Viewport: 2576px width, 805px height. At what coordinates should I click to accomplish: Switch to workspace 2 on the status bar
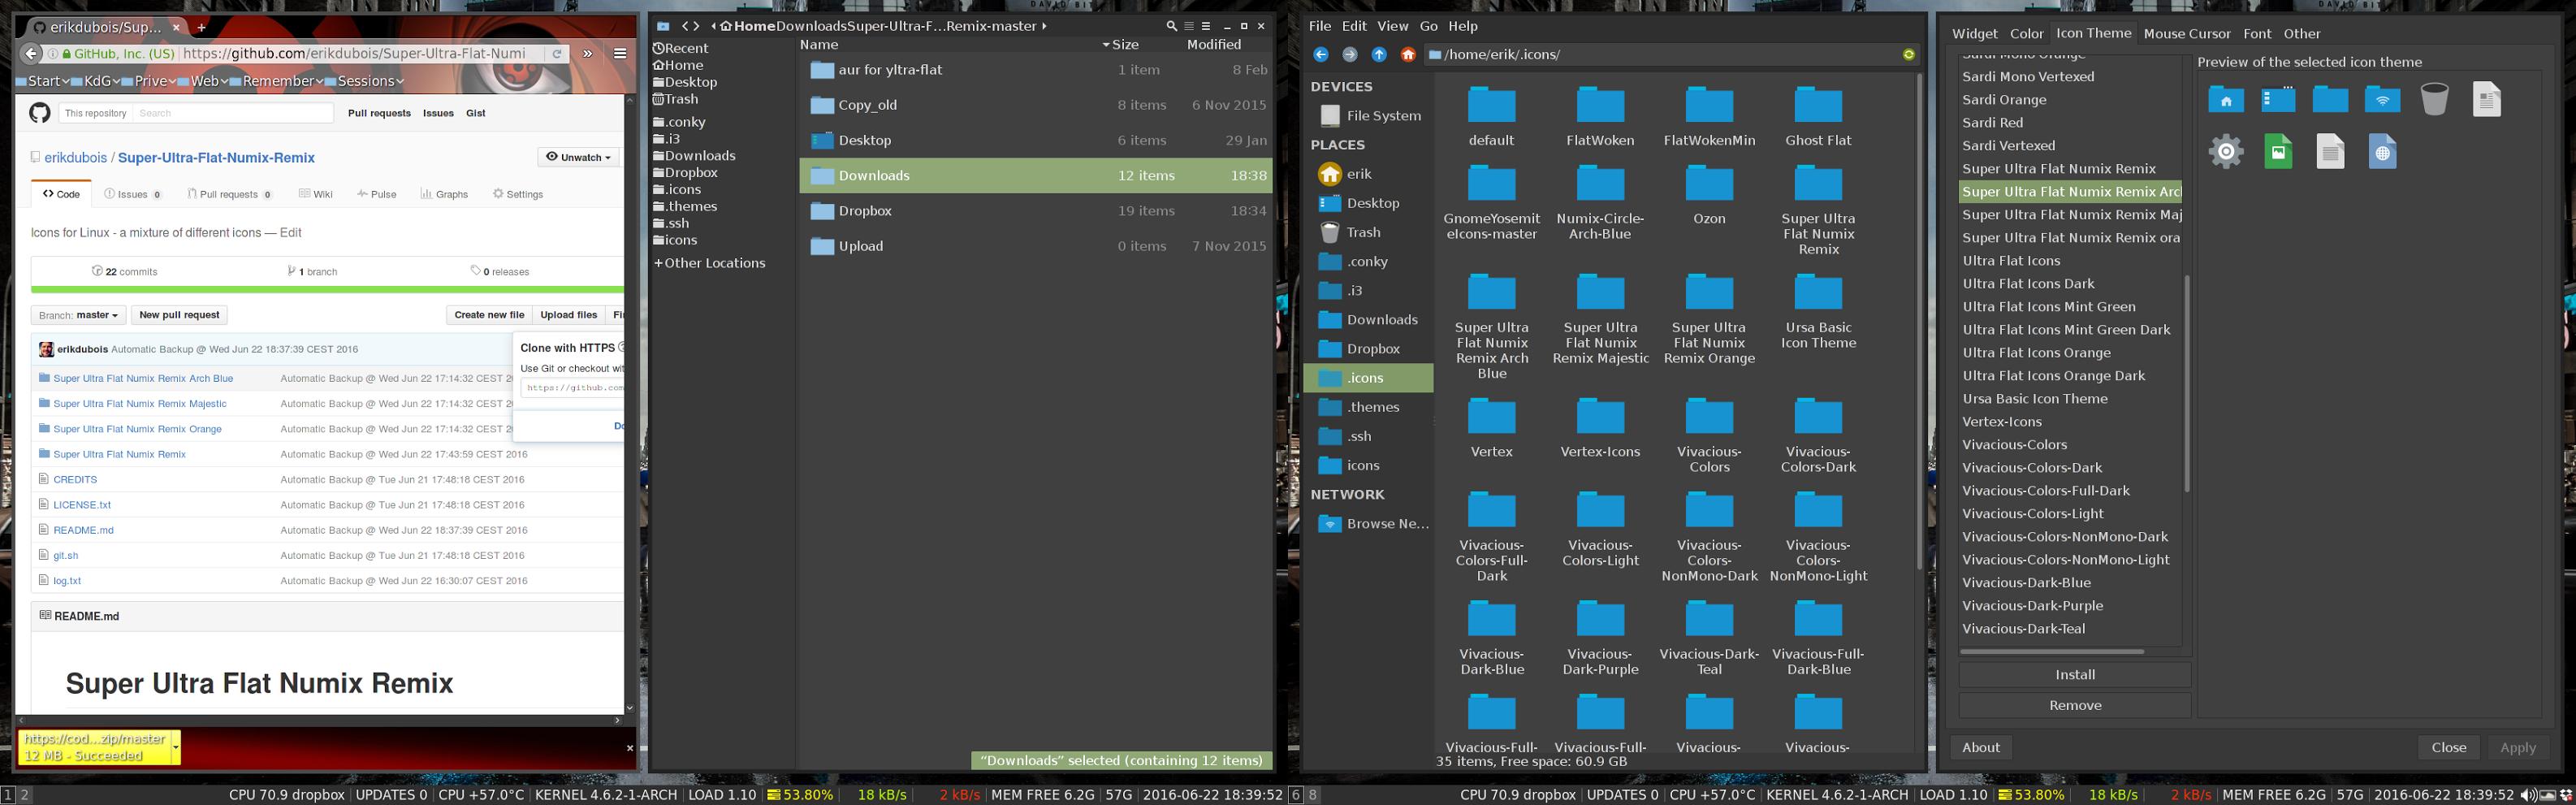coord(25,795)
